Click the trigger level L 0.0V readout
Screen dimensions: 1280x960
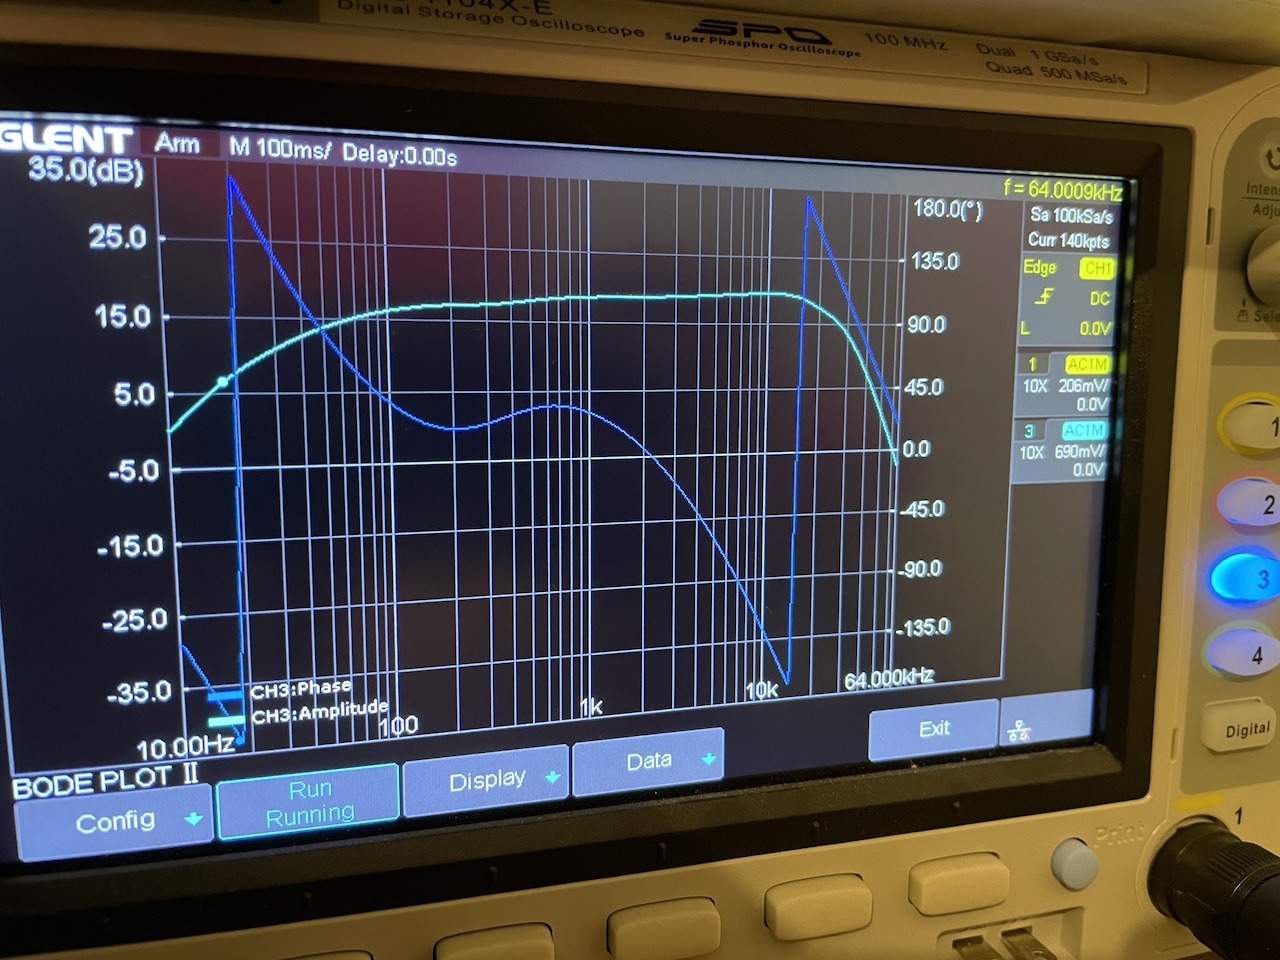click(1066, 328)
